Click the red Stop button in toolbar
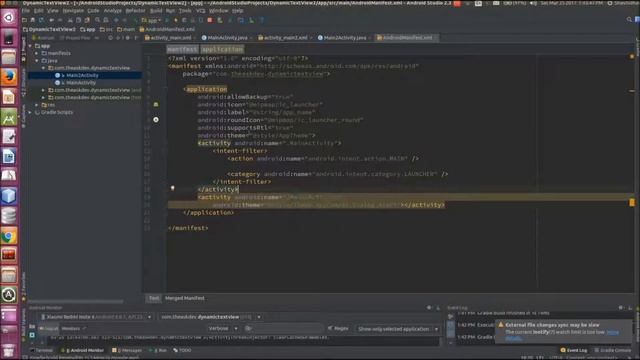This screenshot has height=360, width=640. (210, 20)
